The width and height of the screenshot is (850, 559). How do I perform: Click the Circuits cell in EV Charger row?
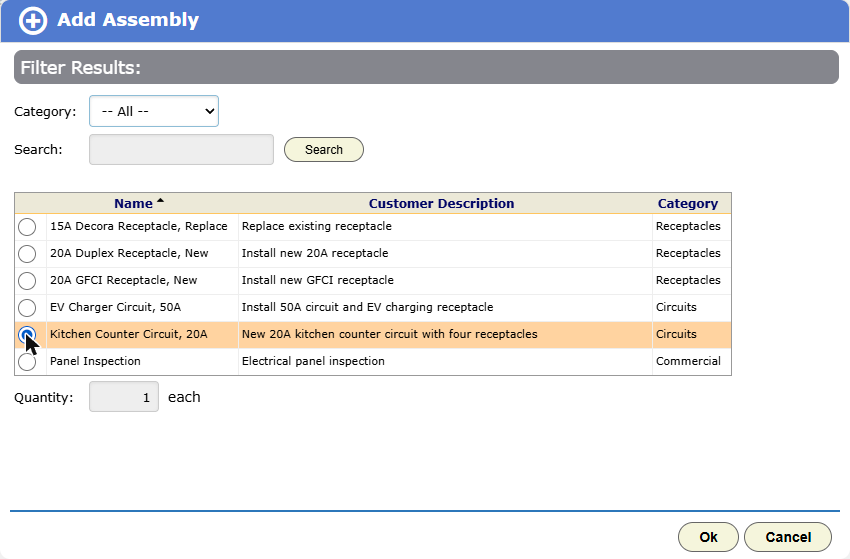click(x=692, y=308)
